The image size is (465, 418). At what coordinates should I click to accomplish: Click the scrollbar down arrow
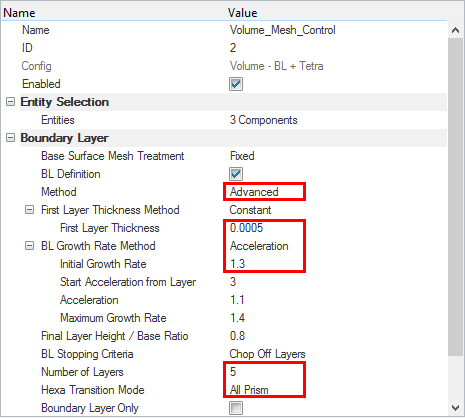pyautogui.click(x=455, y=407)
